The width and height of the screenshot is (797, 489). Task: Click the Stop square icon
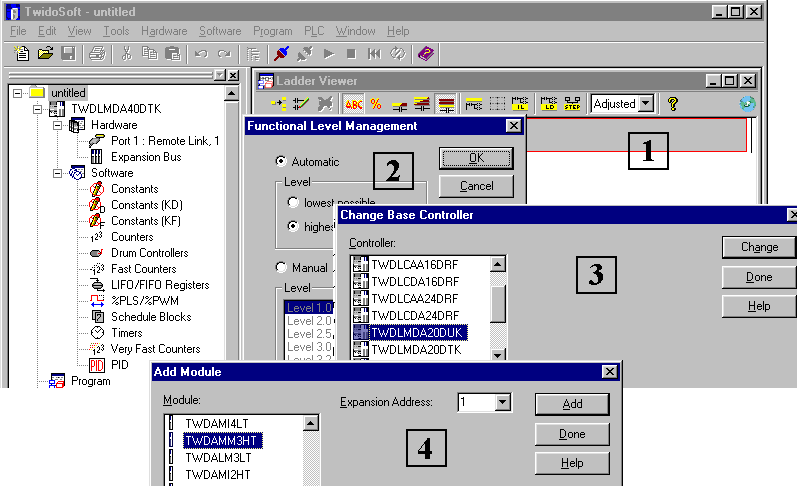tap(351, 53)
